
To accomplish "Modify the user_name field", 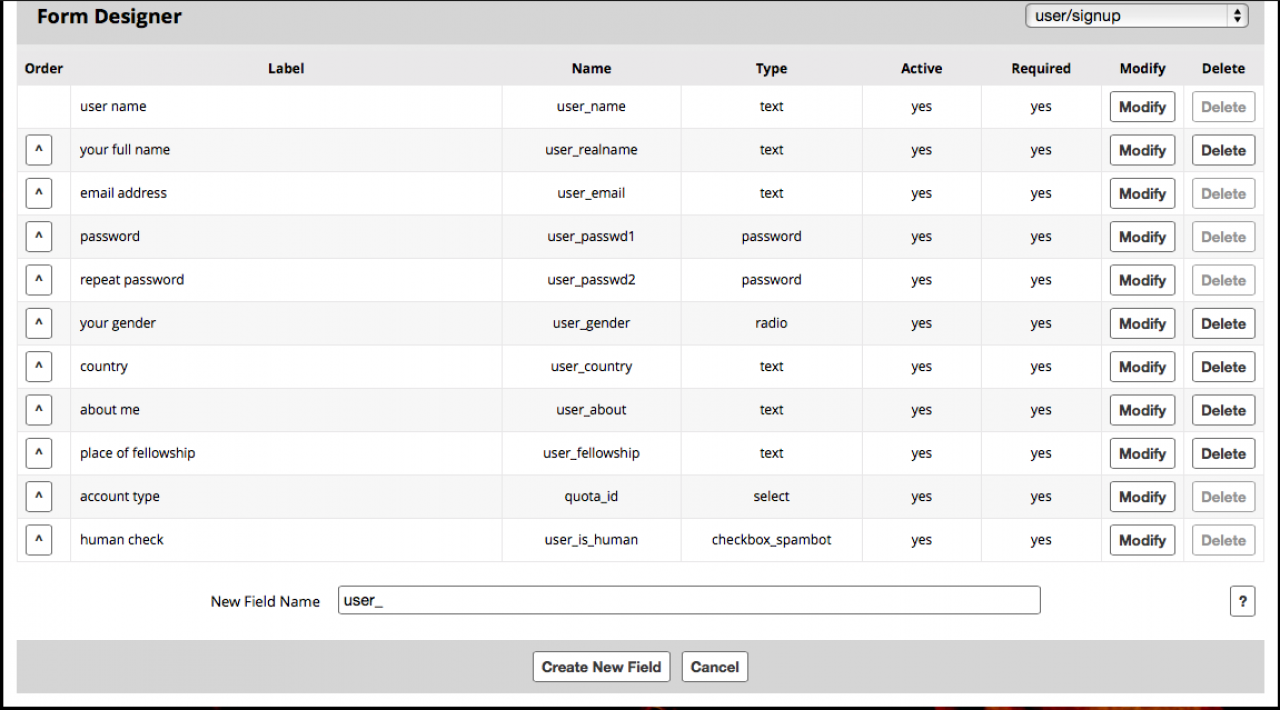I will 1142,107.
